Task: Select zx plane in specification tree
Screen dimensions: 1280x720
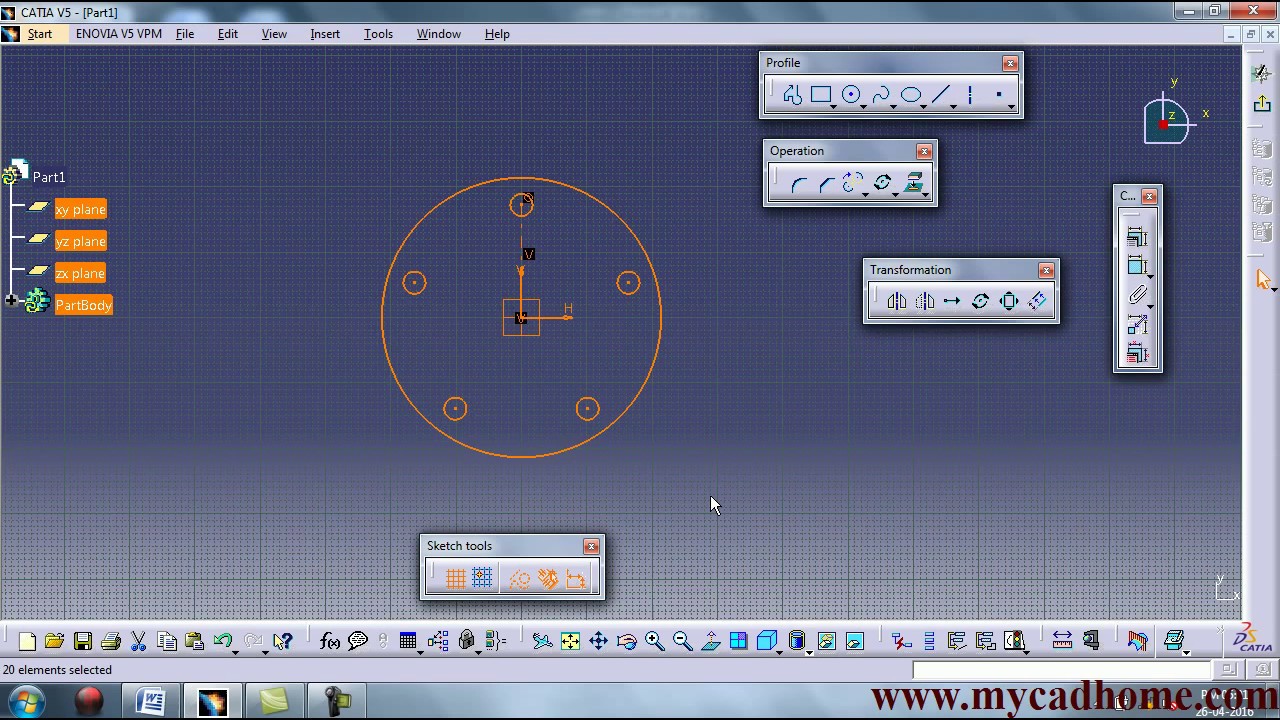Action: coord(81,274)
